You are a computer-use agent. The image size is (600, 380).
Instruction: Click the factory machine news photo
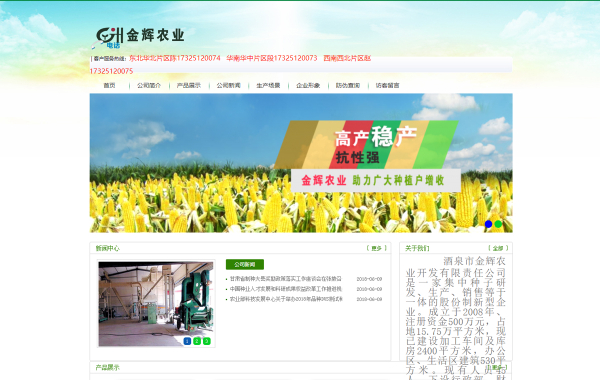coord(156,304)
